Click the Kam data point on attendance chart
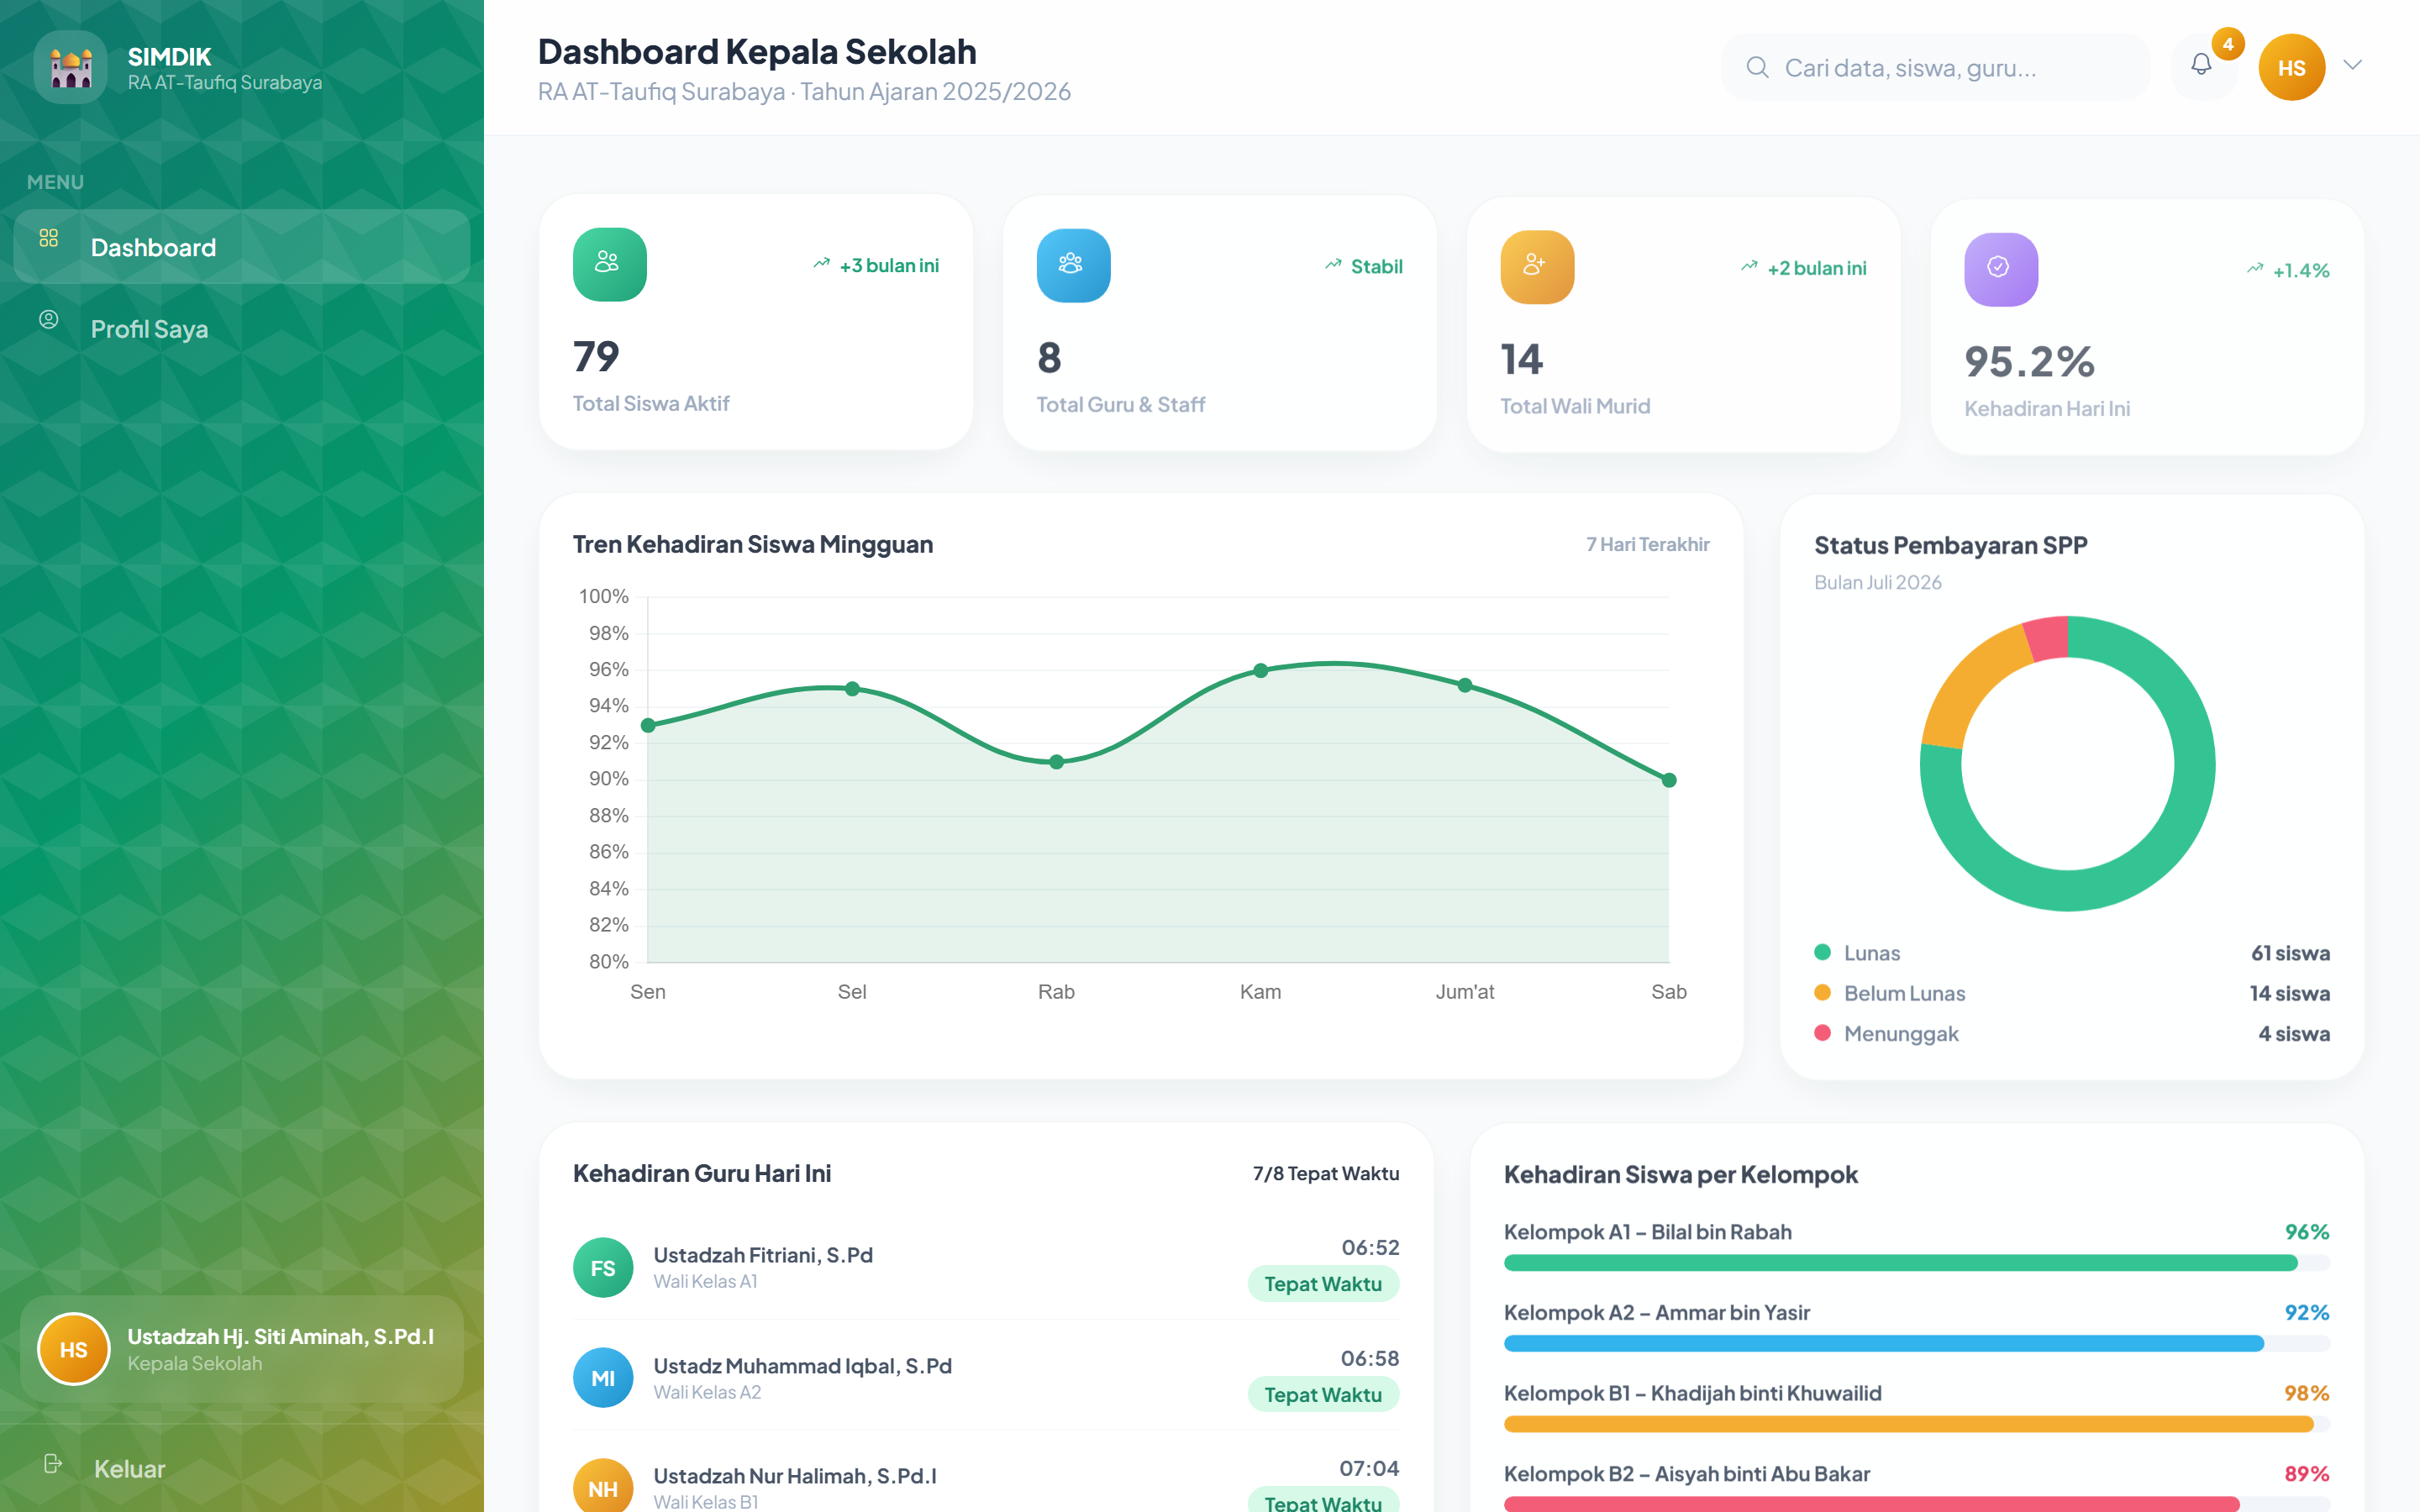The width and height of the screenshot is (2420, 1512). [1261, 671]
